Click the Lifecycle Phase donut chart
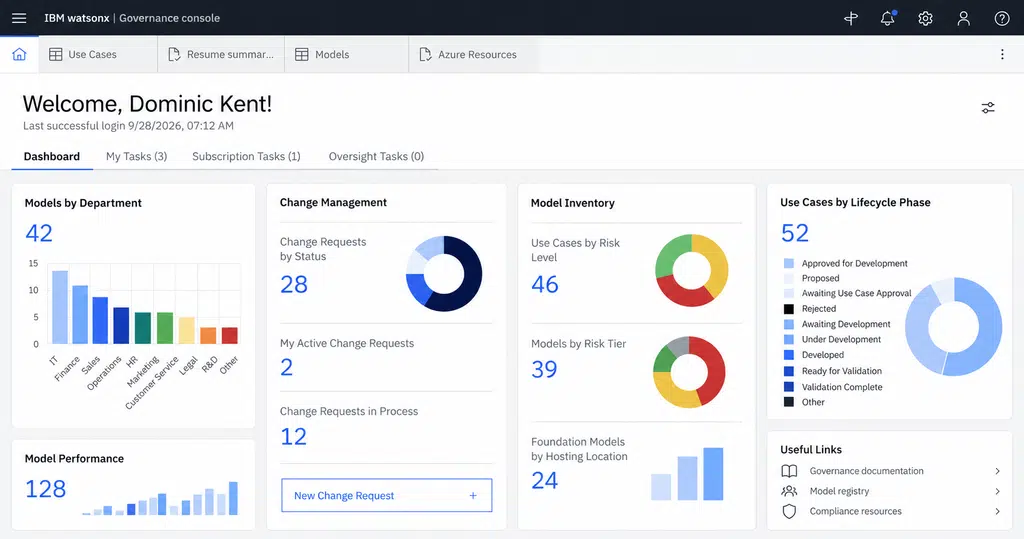The image size is (1024, 539). pos(953,326)
